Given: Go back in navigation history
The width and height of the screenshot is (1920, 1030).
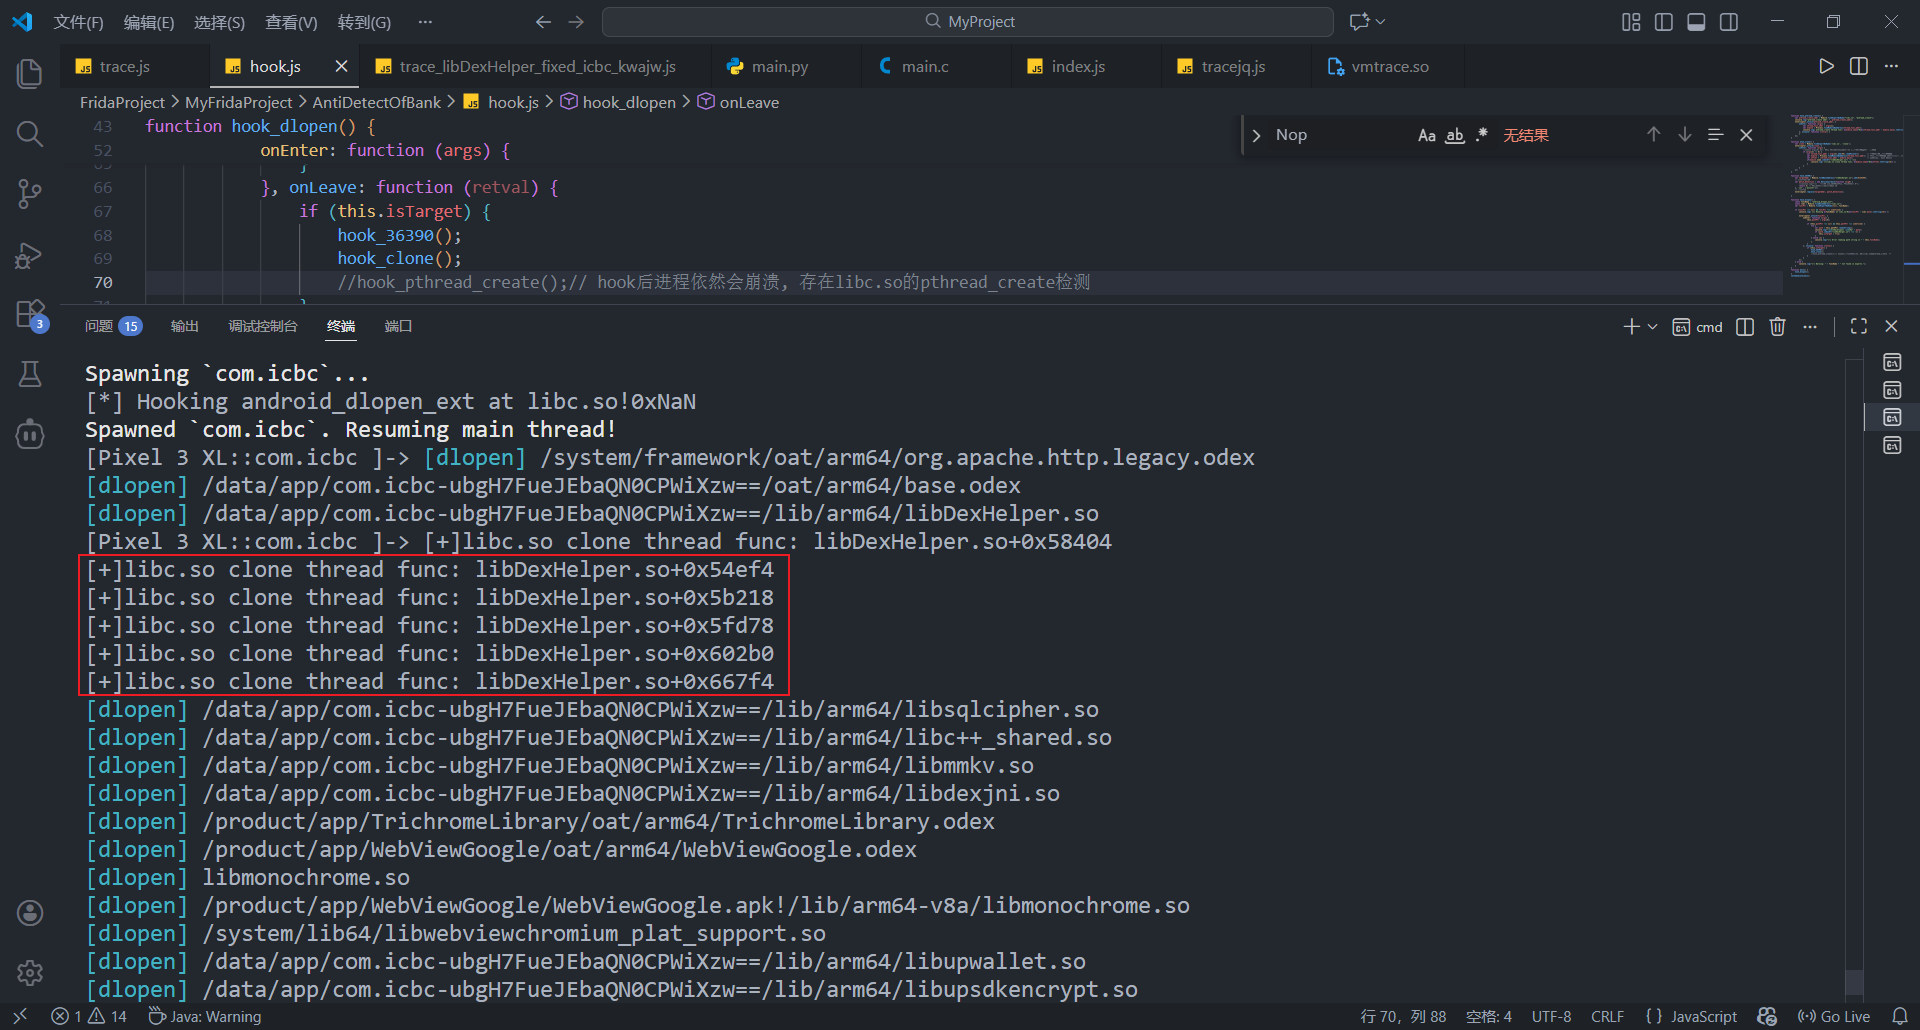Looking at the screenshot, I should pyautogui.click(x=543, y=22).
